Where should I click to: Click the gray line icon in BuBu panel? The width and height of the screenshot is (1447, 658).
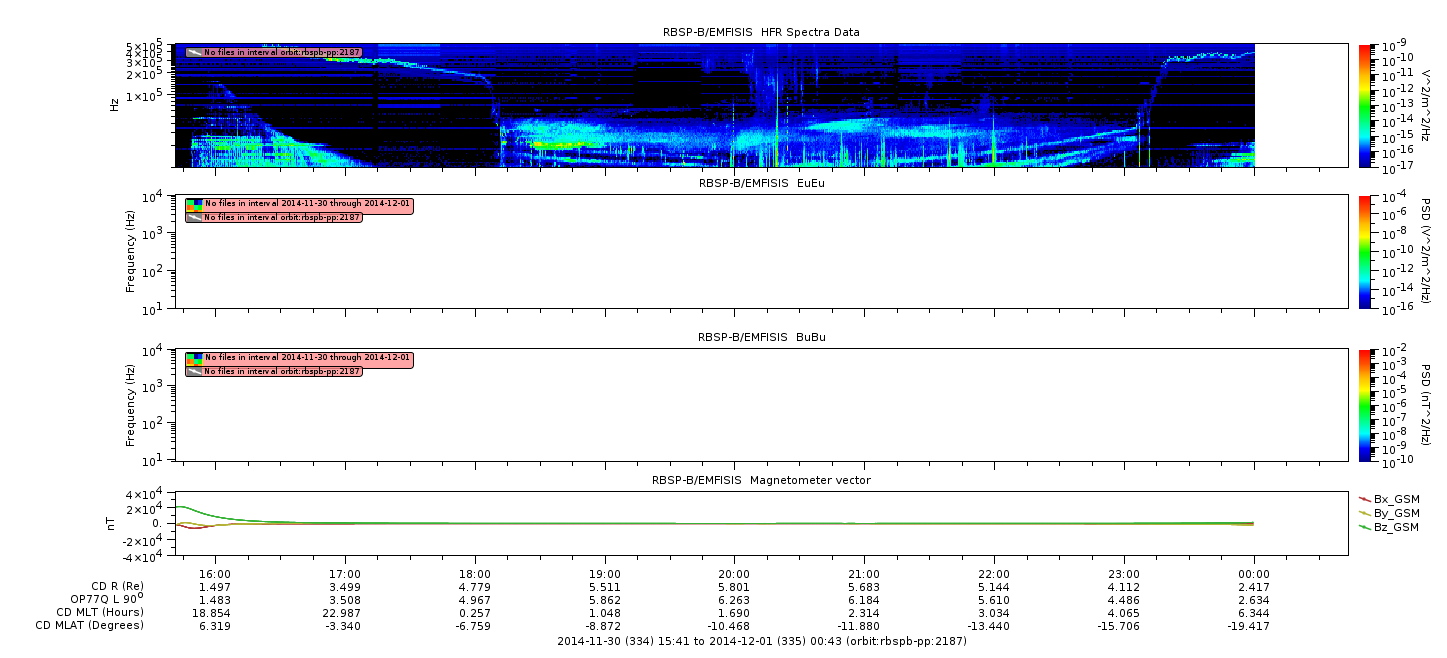pyautogui.click(x=194, y=371)
